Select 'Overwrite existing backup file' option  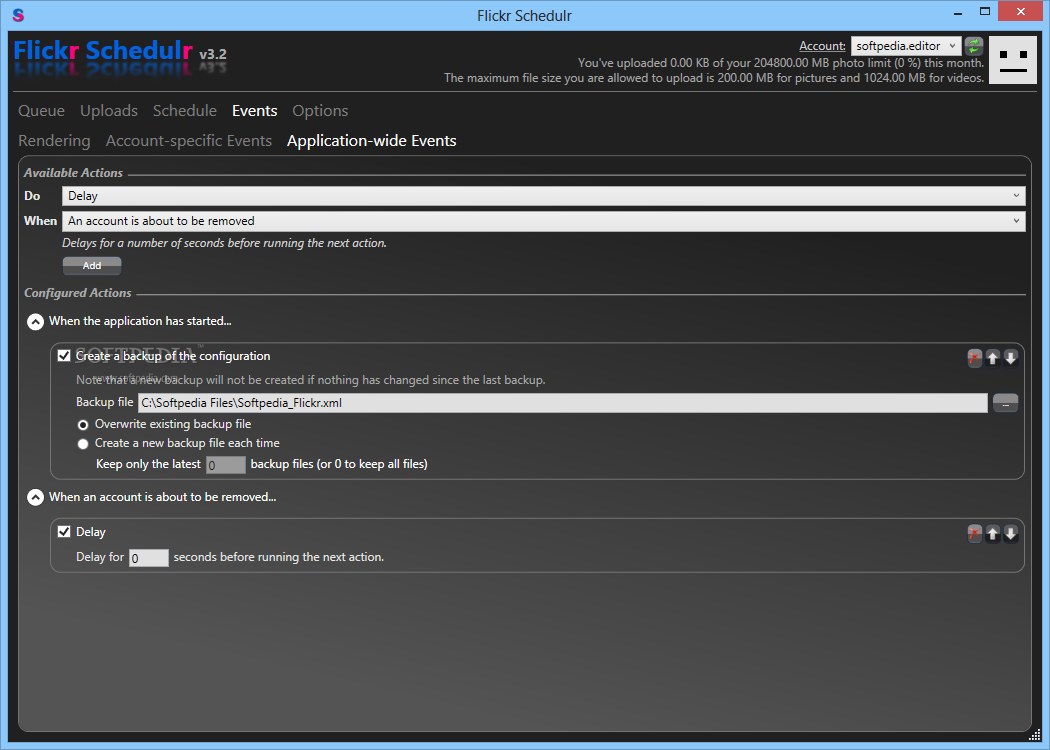point(83,425)
